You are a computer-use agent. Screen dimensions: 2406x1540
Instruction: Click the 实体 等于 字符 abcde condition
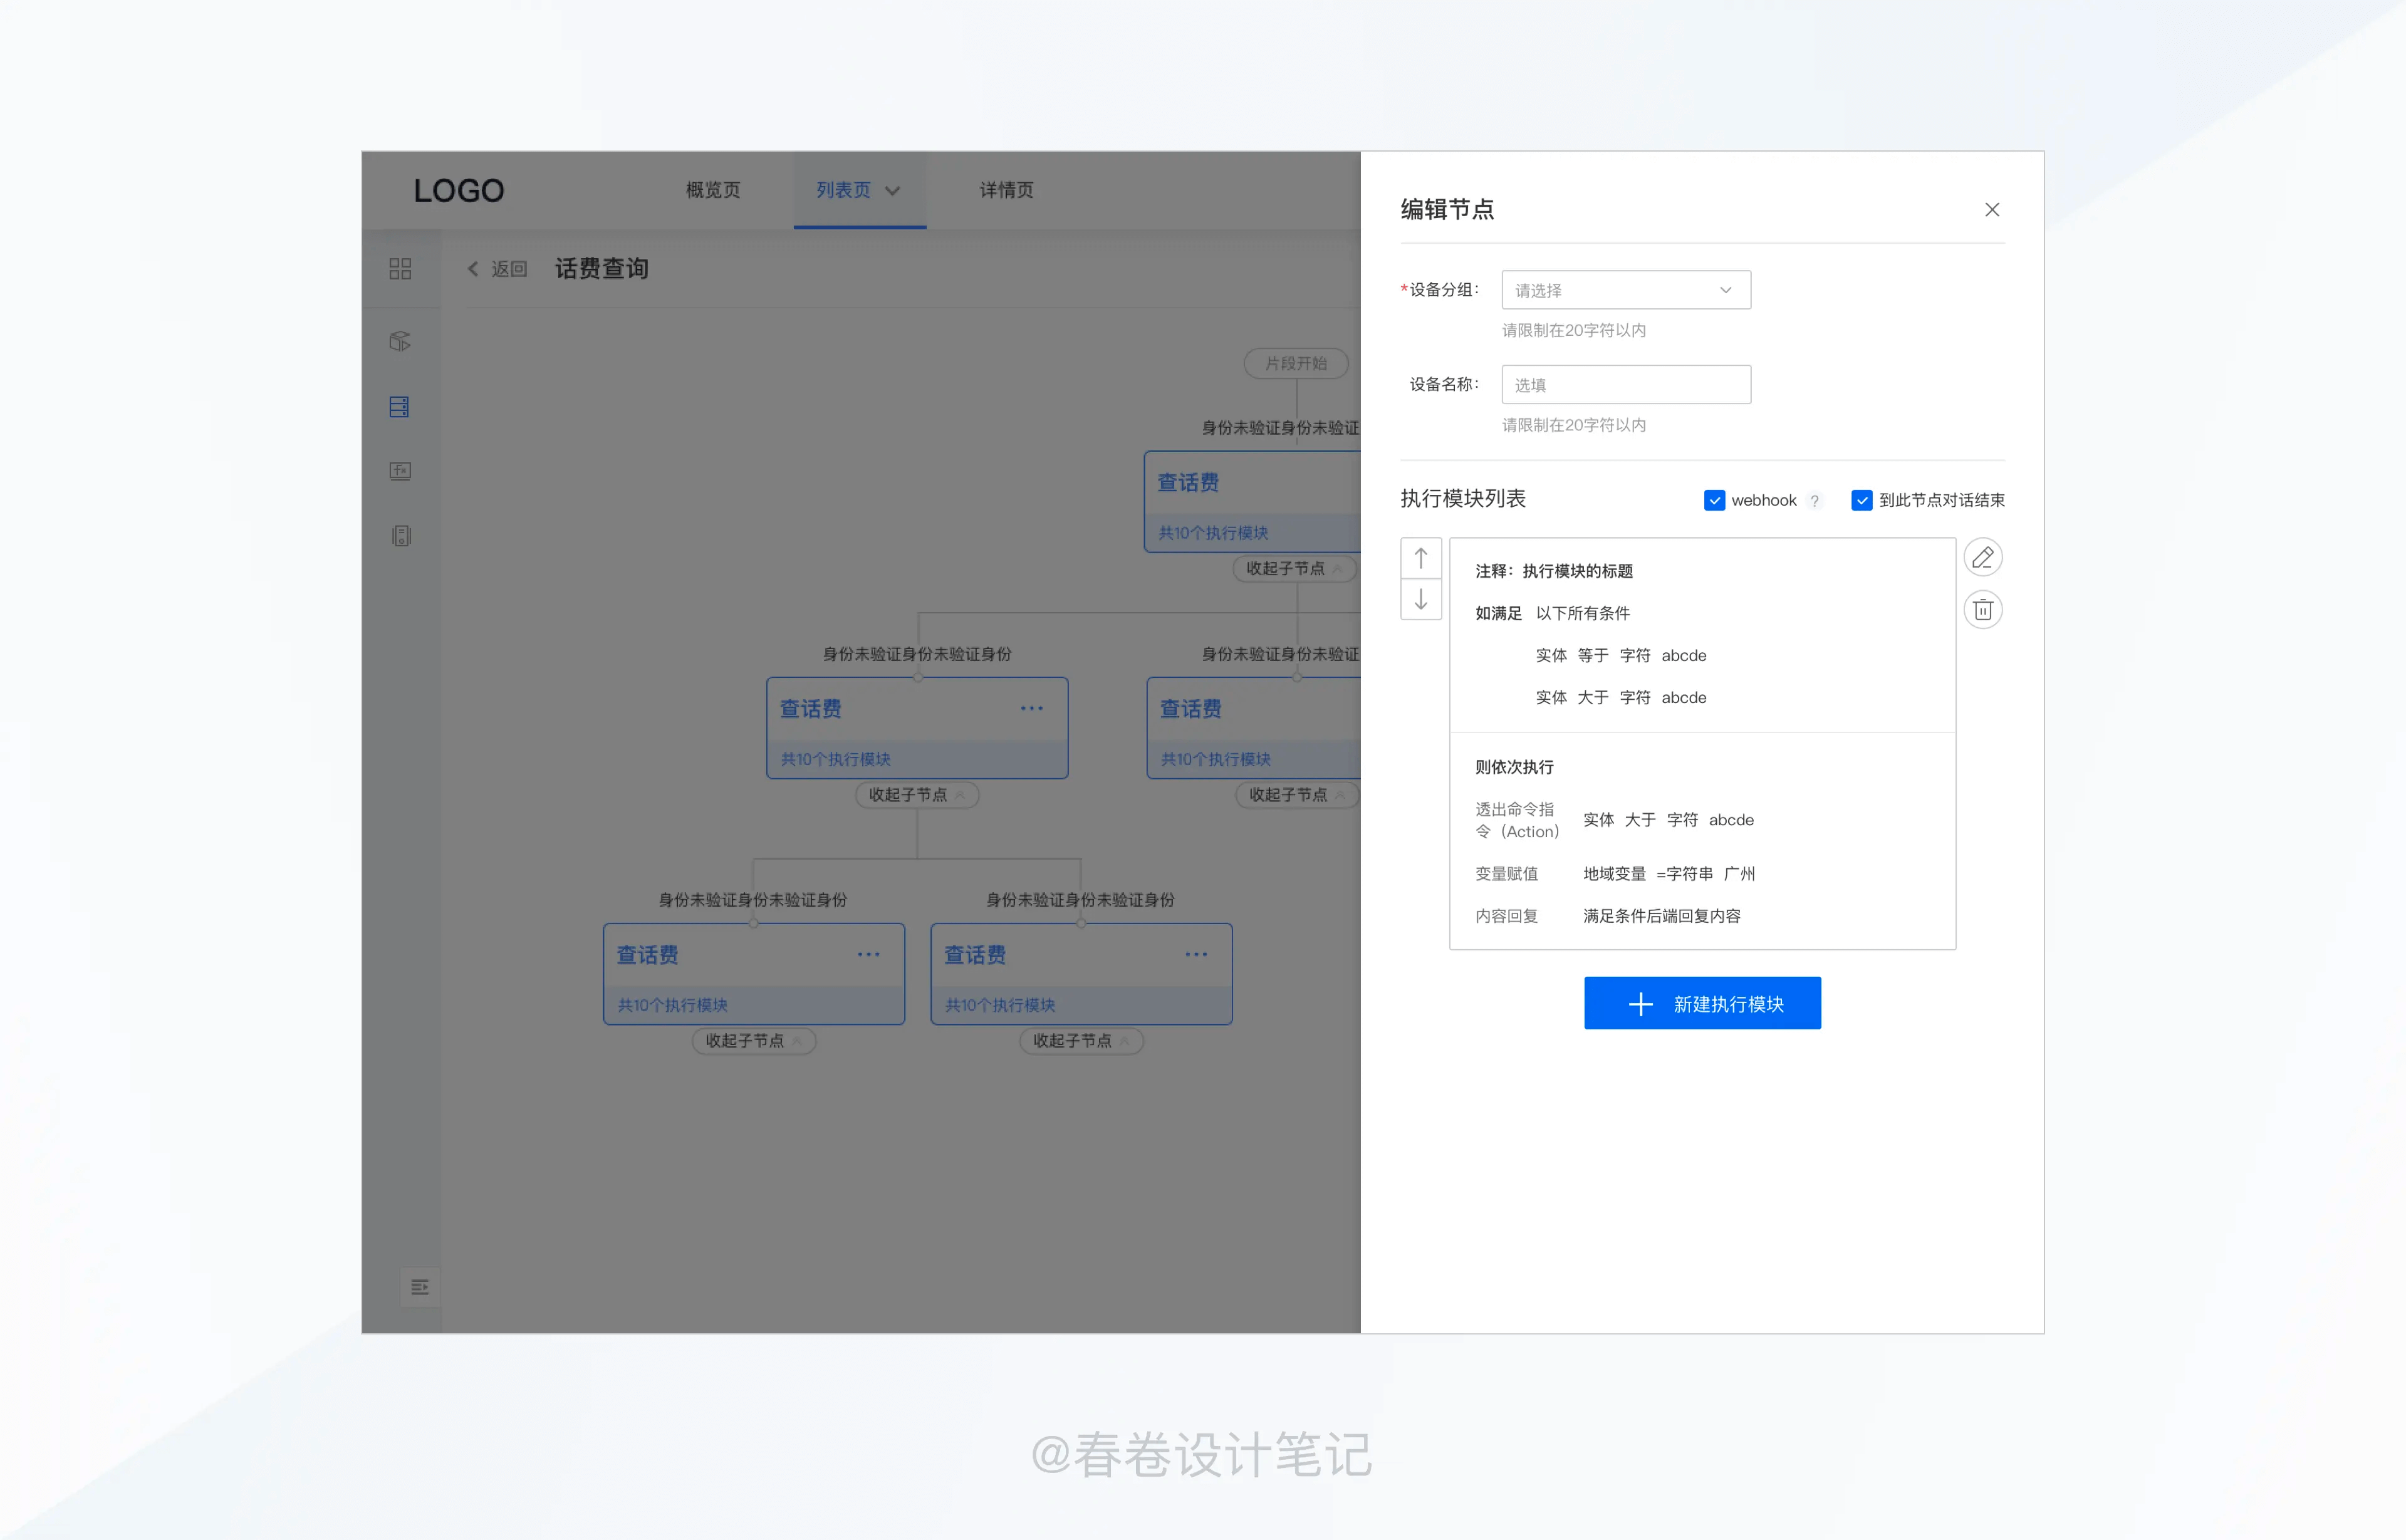(x=1621, y=655)
